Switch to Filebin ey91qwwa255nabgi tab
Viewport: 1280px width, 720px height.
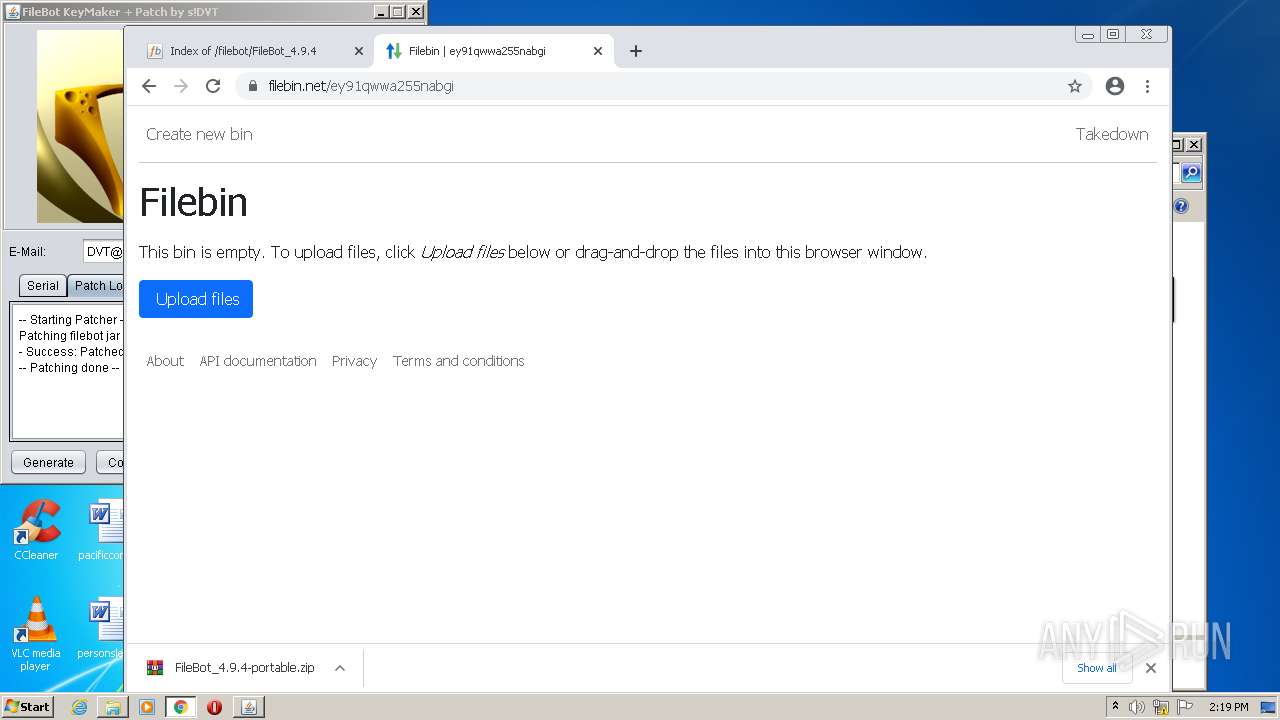[478, 51]
